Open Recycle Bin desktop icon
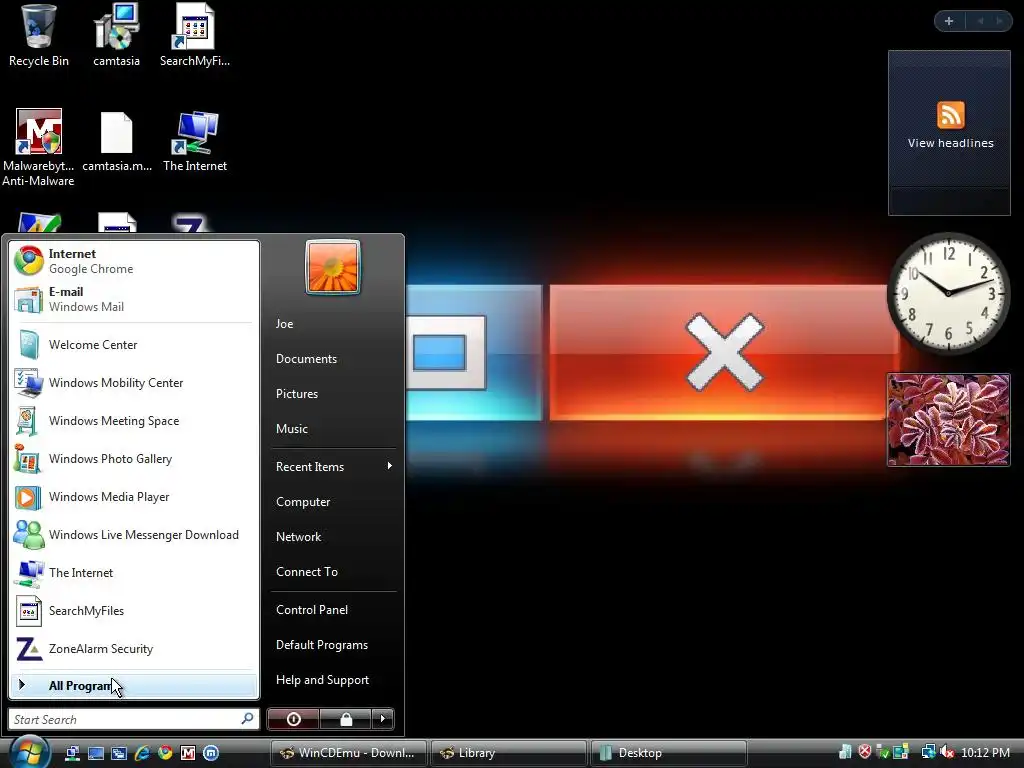The height and width of the screenshot is (768, 1024). click(x=38, y=36)
